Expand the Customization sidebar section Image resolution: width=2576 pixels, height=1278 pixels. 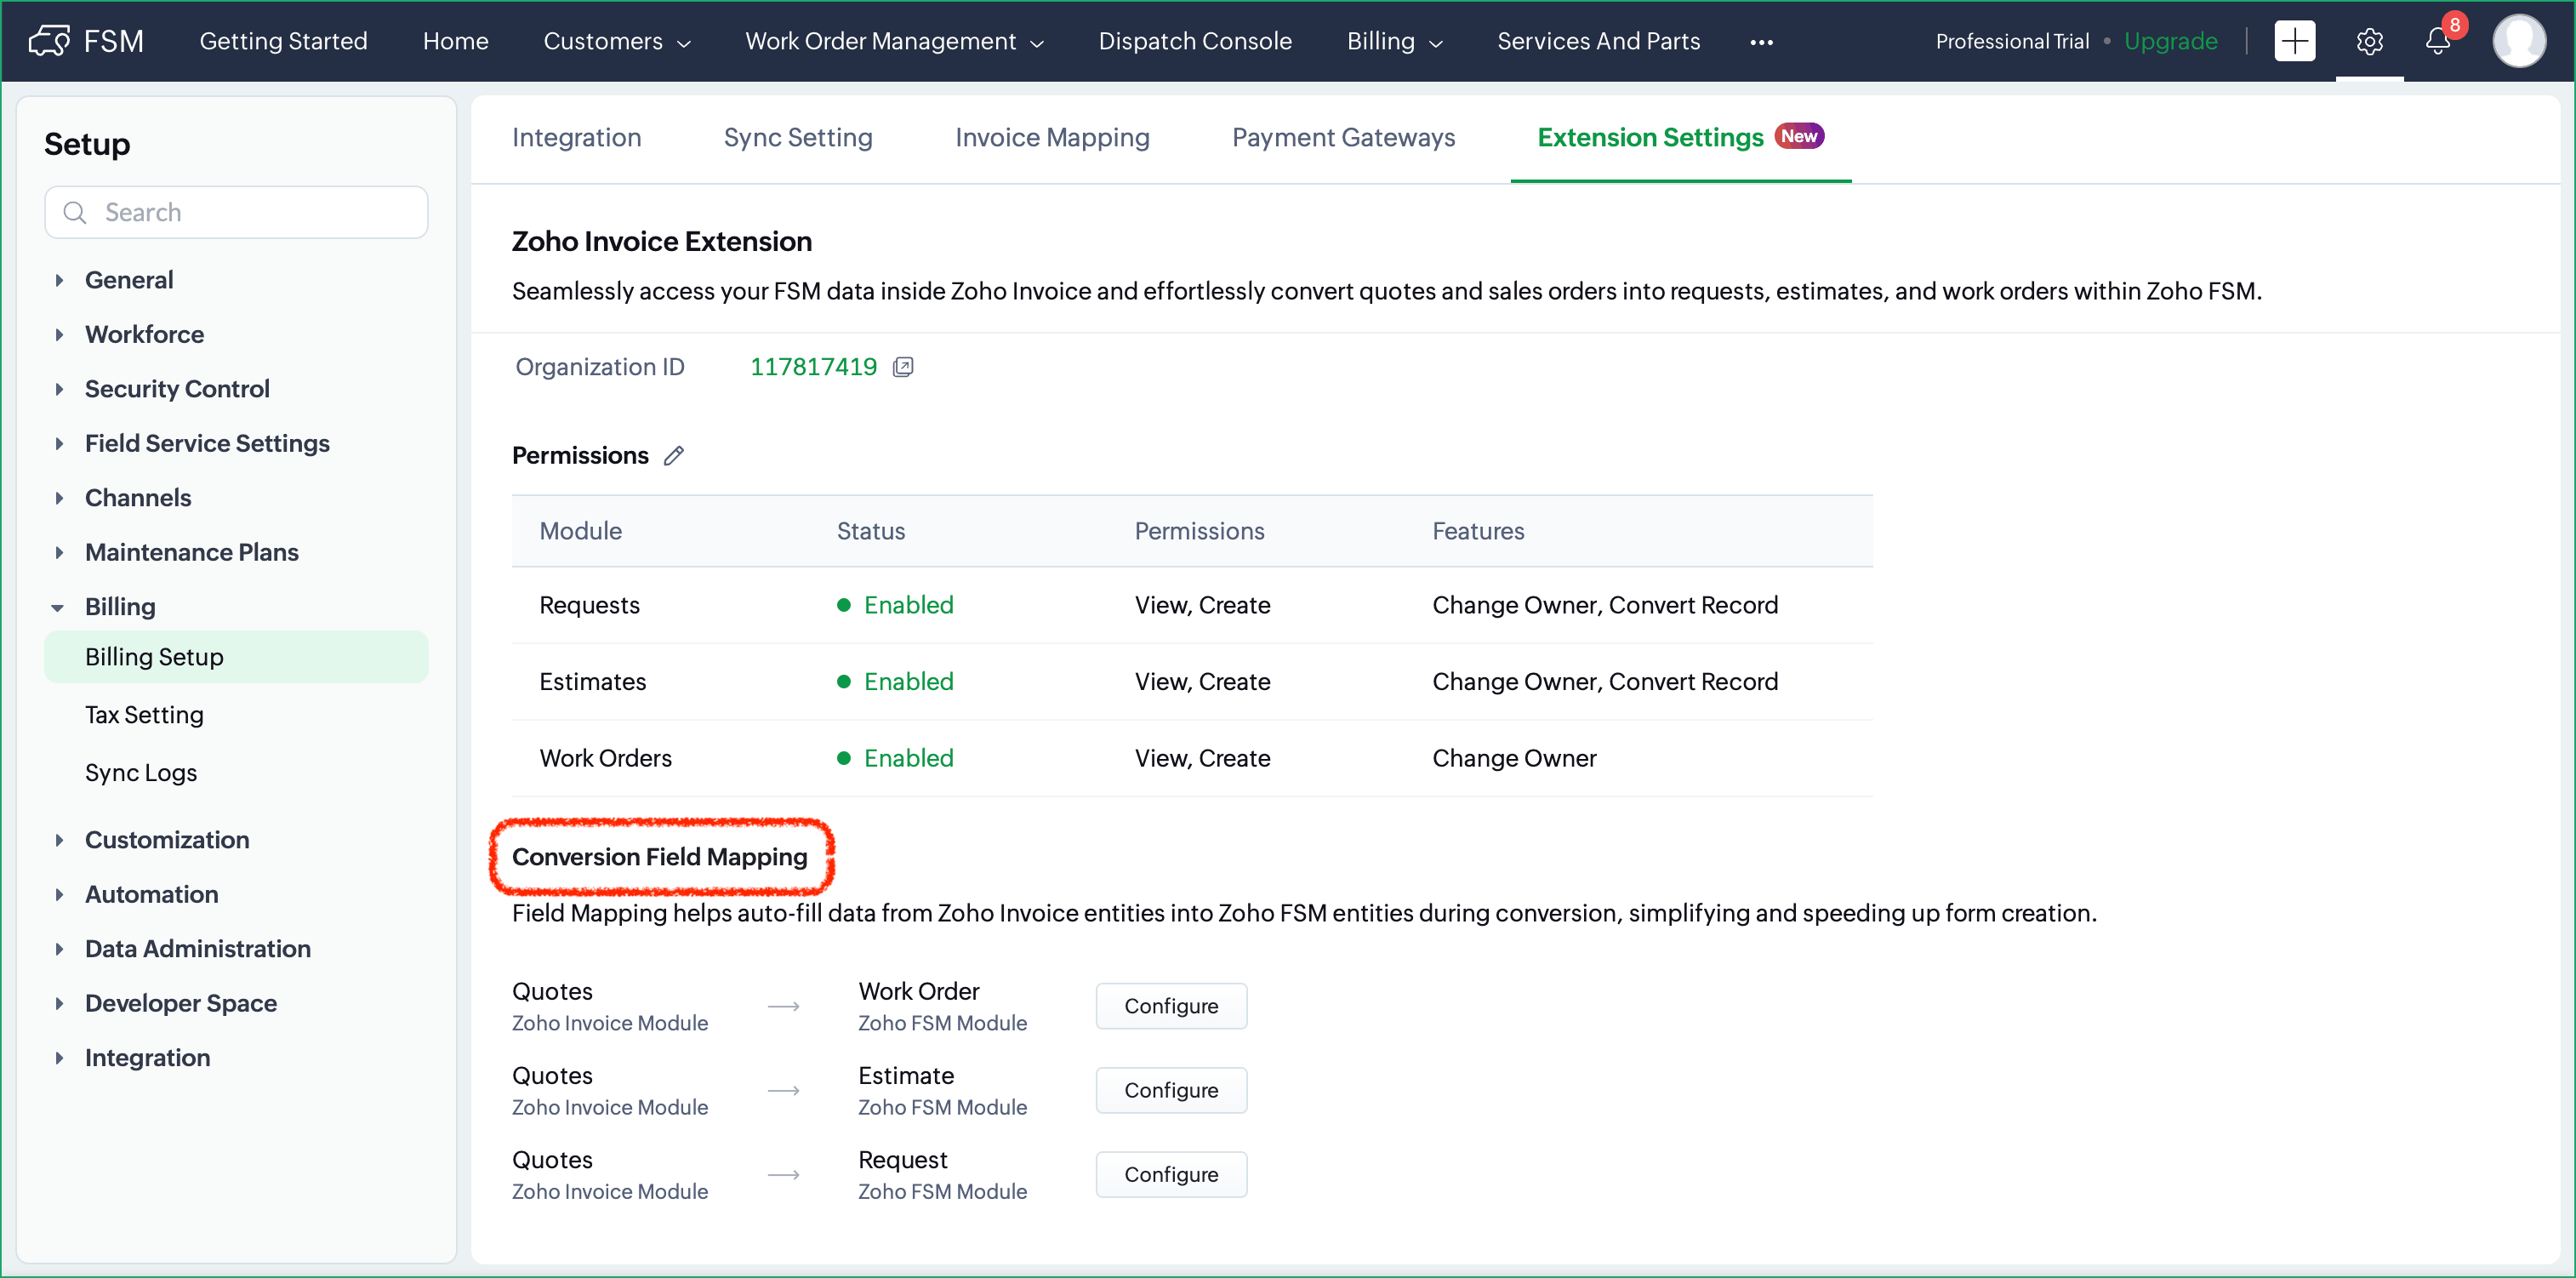pyautogui.click(x=60, y=840)
